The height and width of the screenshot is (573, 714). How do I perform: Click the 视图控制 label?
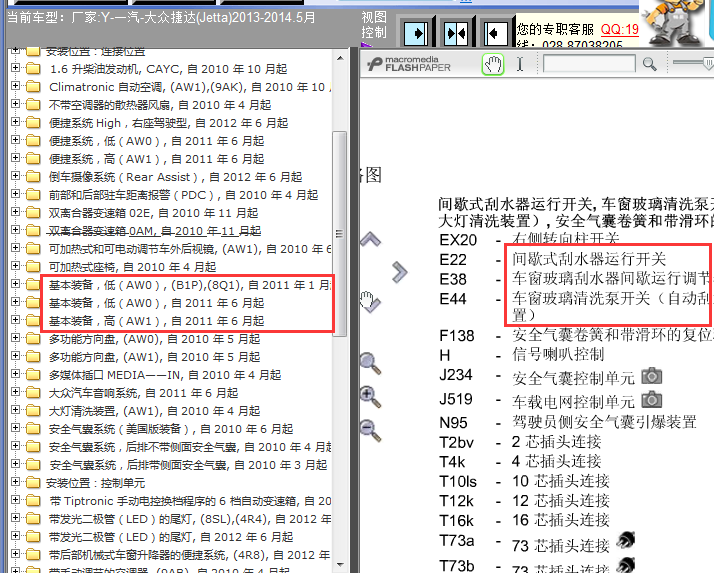point(374,25)
